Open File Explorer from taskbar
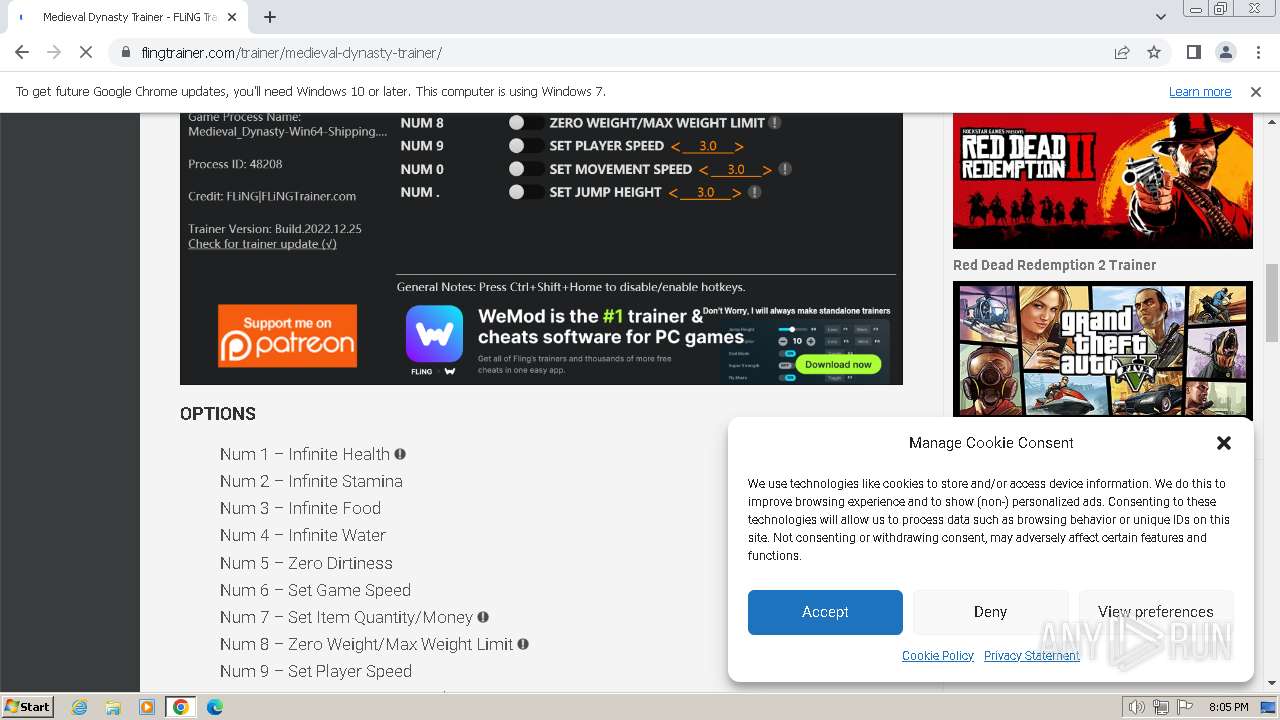Screen dimensions: 1280x720 tap(113, 707)
